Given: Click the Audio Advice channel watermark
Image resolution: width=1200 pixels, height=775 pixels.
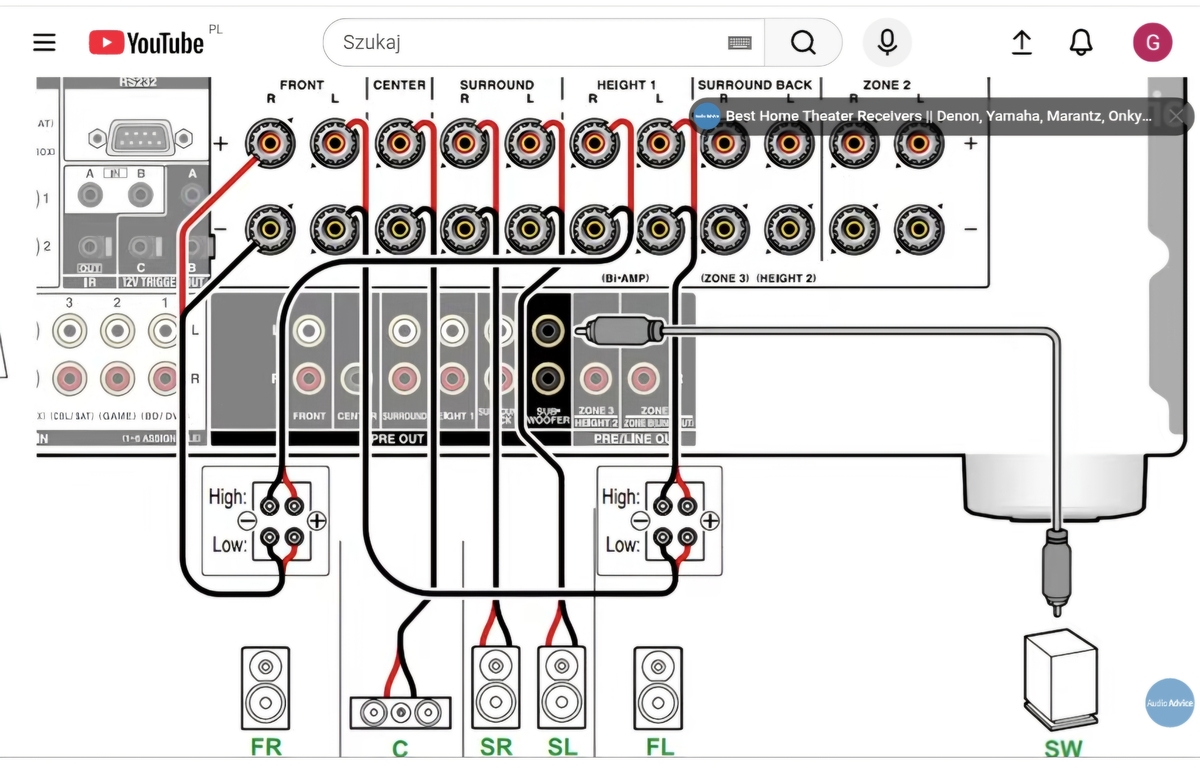Looking at the screenshot, I should click(x=1169, y=703).
